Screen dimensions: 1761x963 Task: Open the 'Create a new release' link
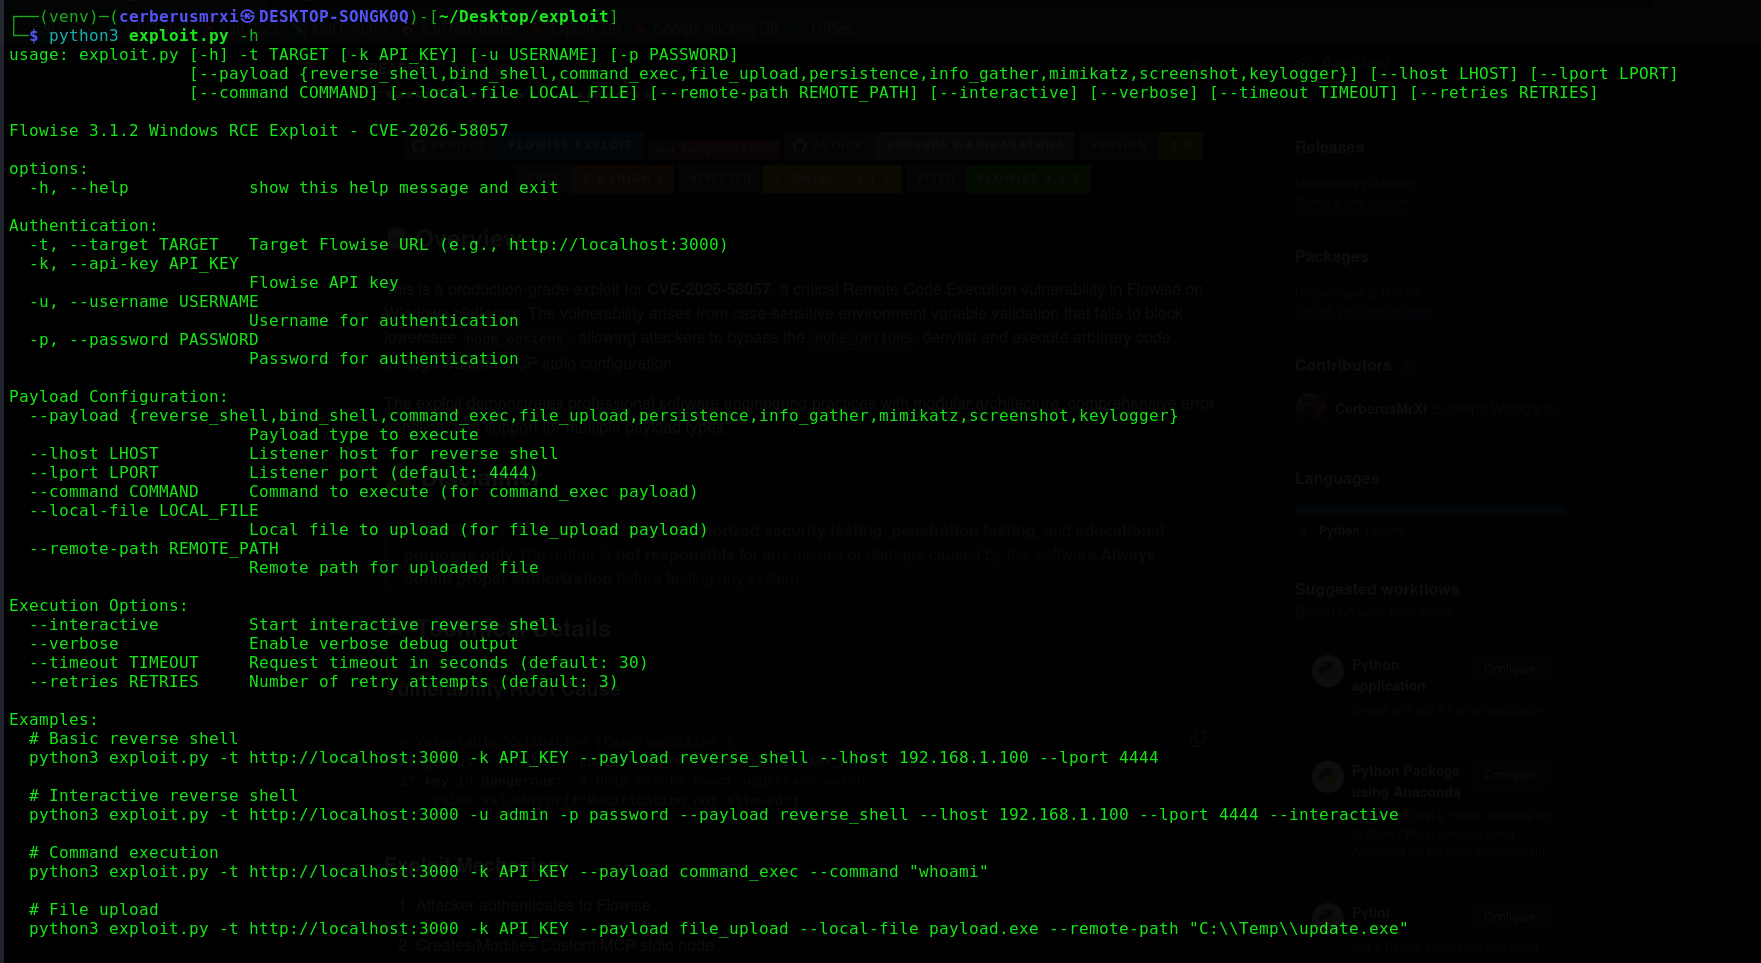[x=1352, y=203]
